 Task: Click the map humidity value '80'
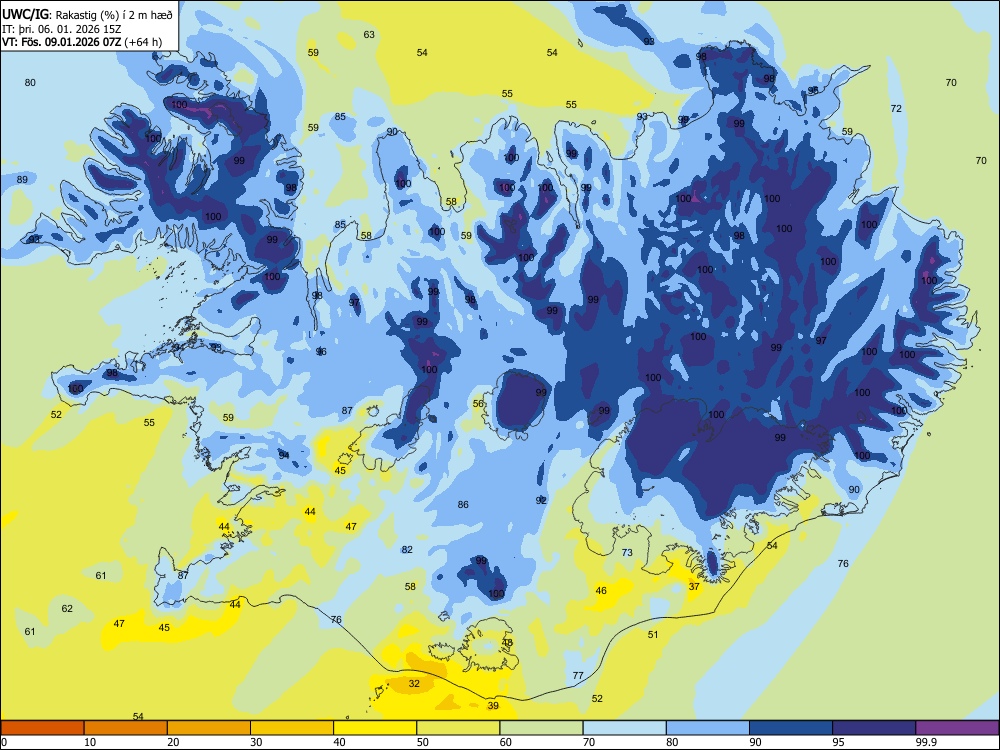(x=30, y=82)
